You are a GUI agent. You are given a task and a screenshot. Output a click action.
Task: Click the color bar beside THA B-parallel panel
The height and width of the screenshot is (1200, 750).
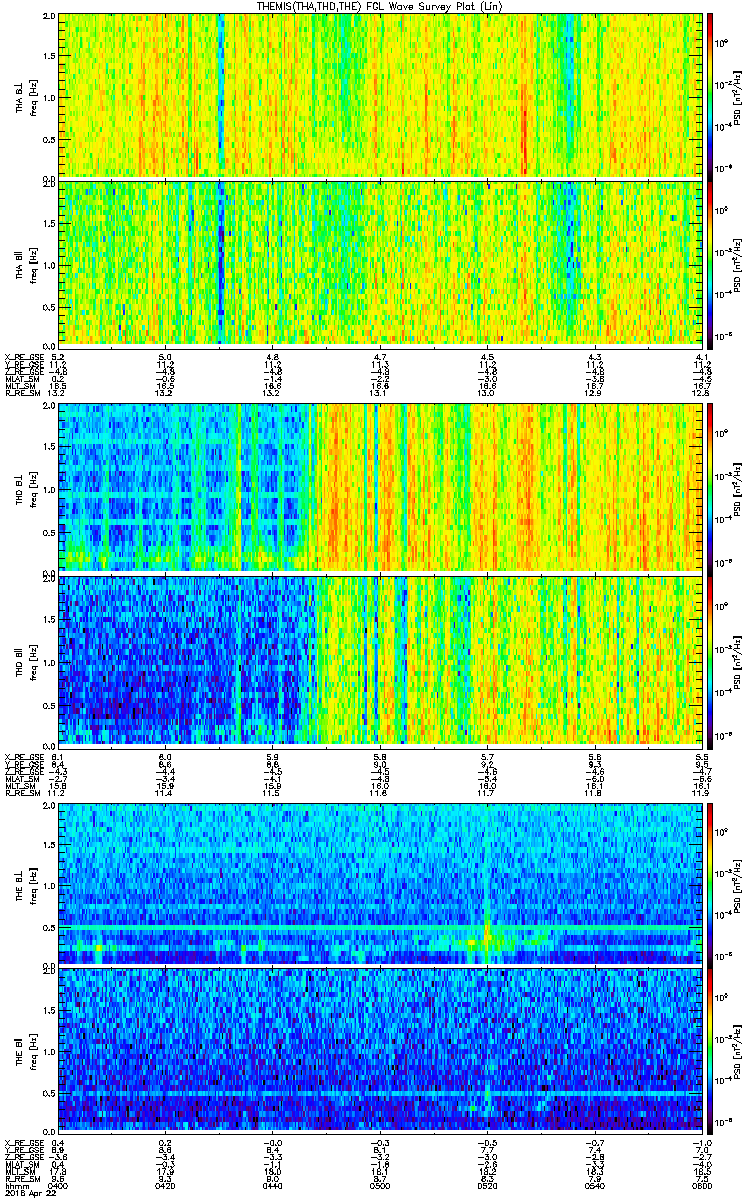click(x=710, y=263)
